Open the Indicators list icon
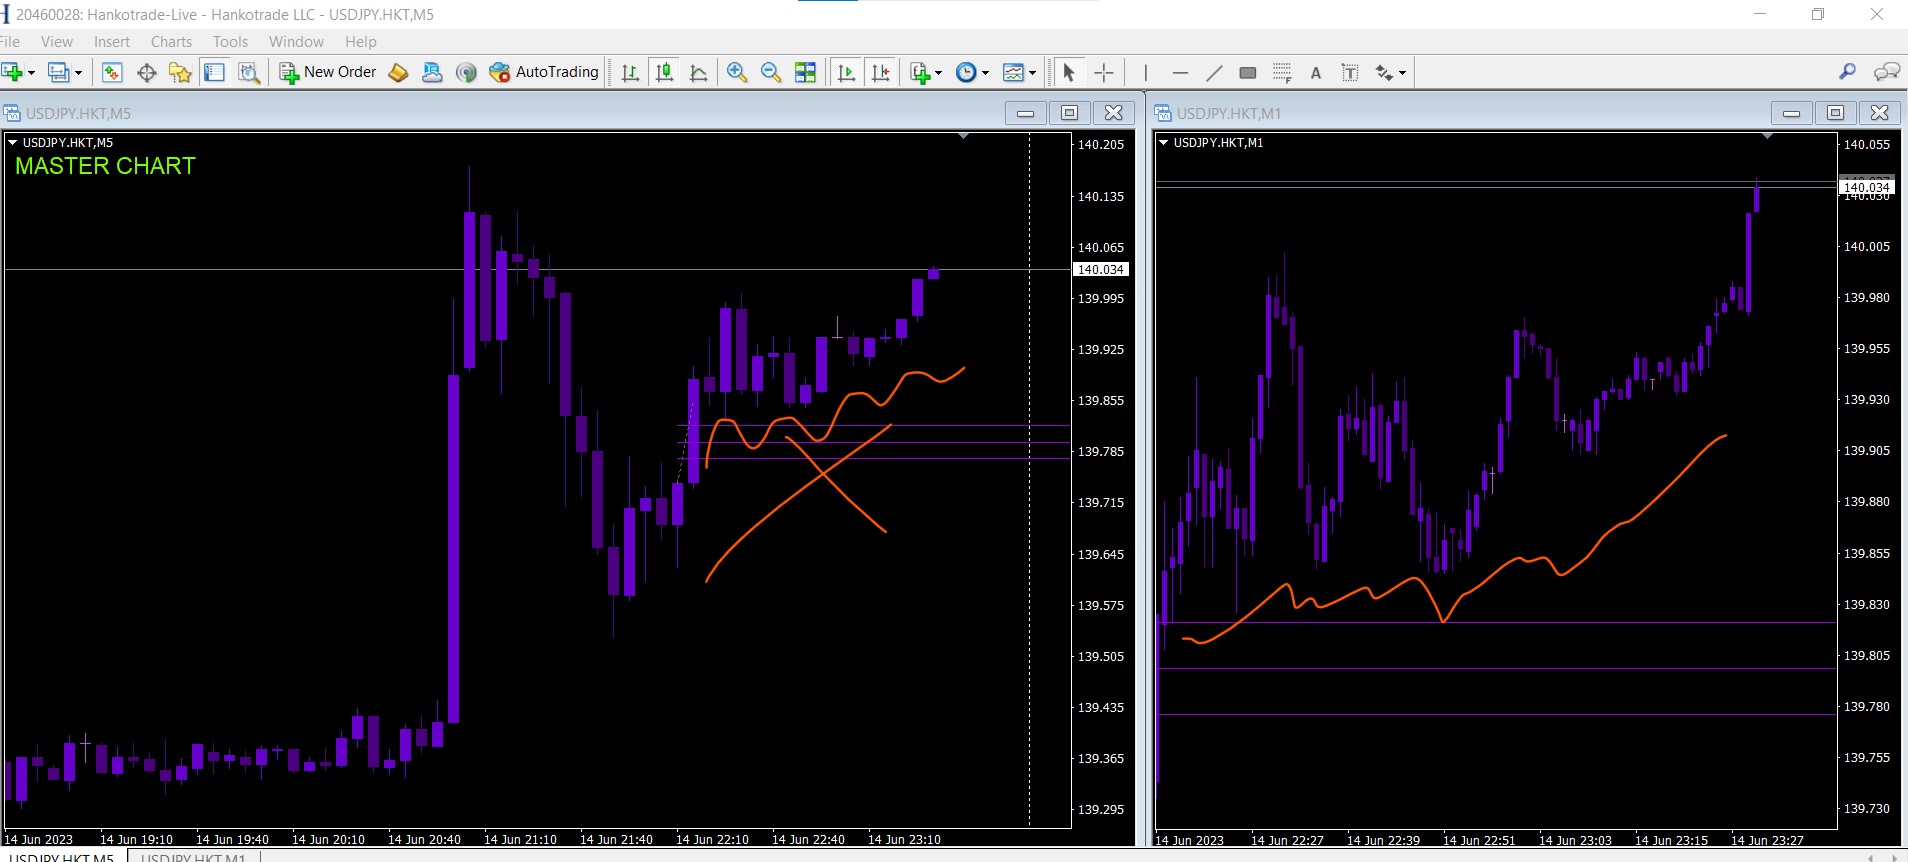 click(920, 72)
